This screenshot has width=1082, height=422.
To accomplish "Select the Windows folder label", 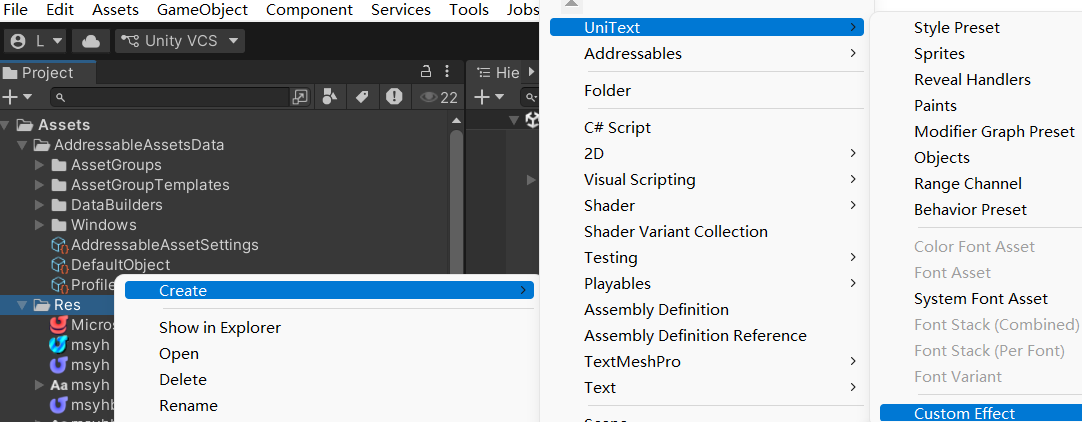I will pyautogui.click(x=104, y=225).
